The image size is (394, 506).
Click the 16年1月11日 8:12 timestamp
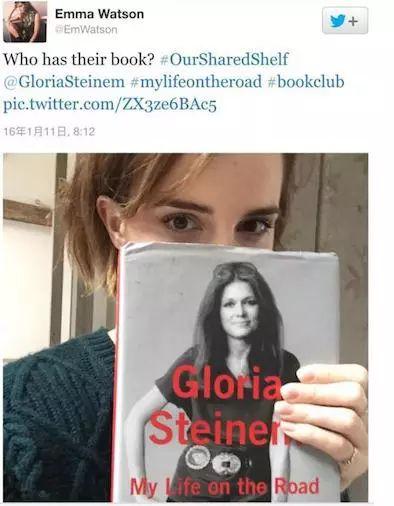tap(49, 131)
